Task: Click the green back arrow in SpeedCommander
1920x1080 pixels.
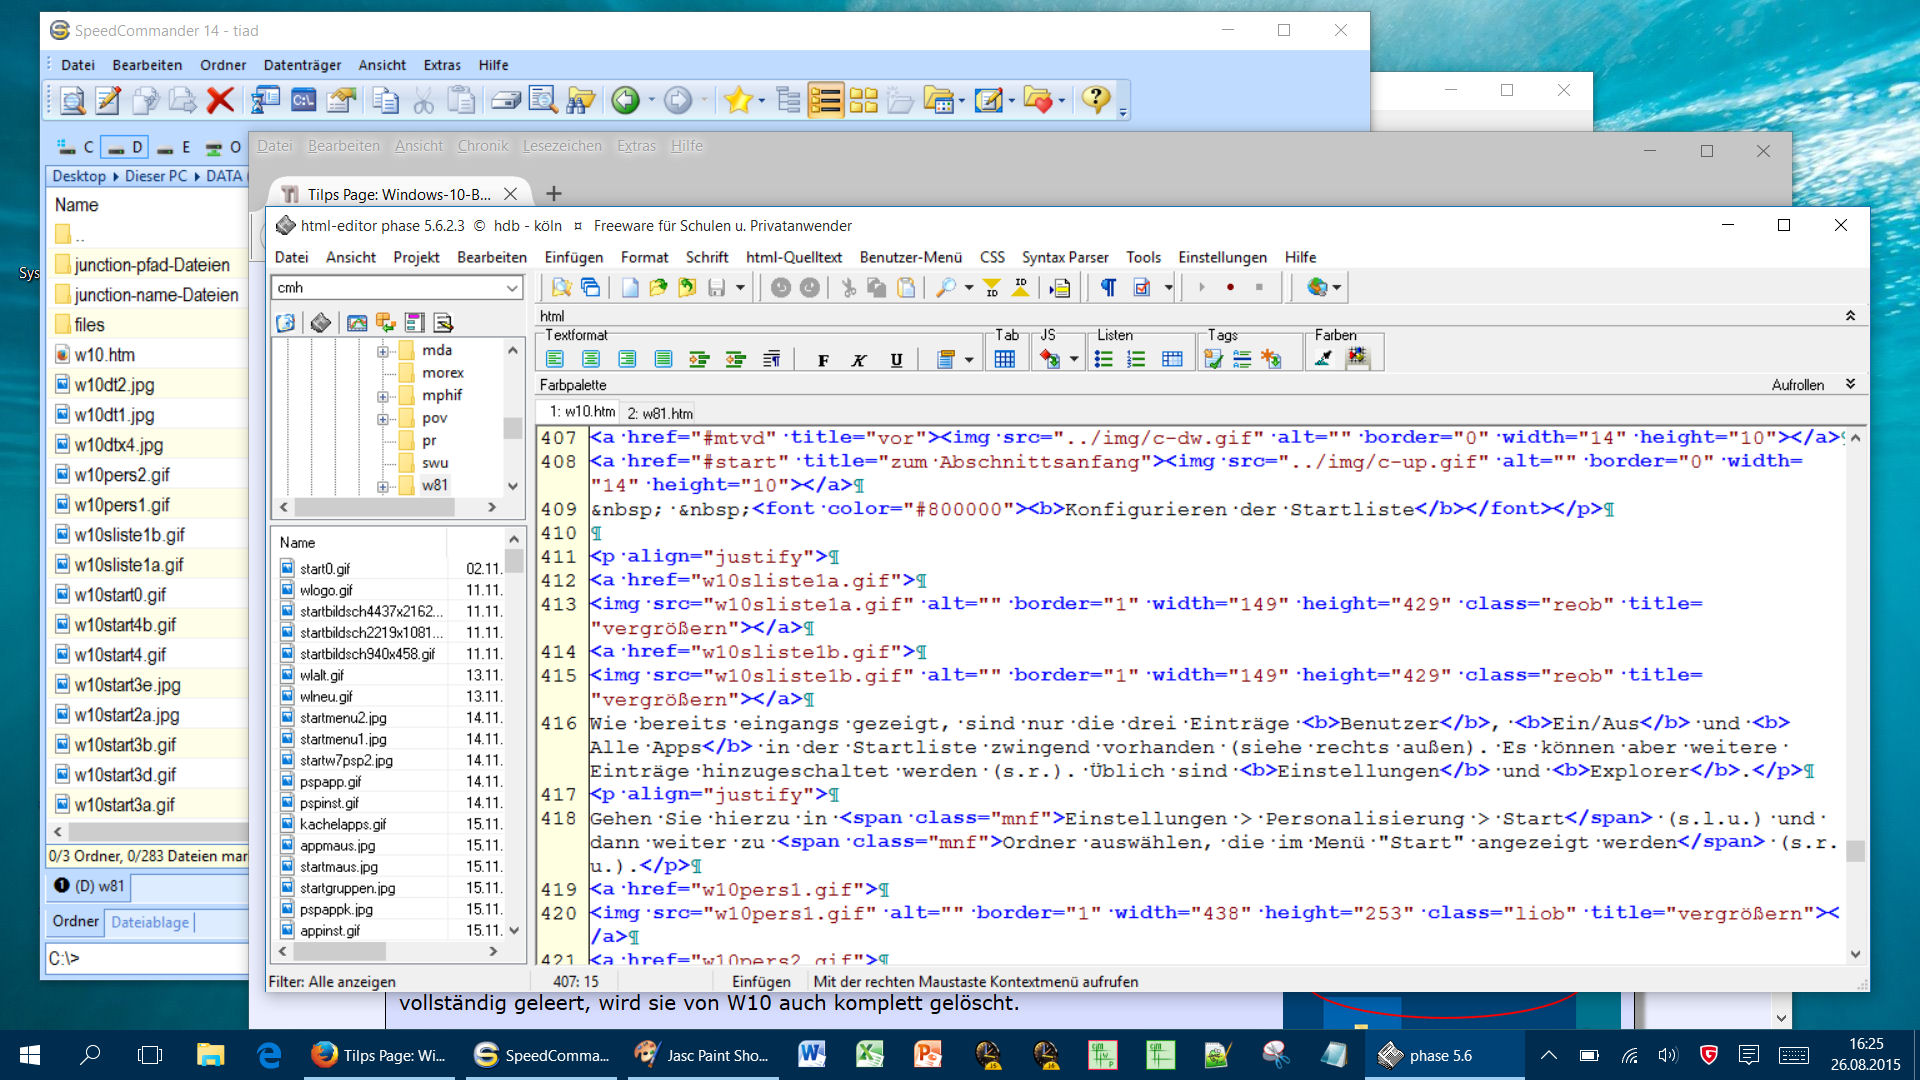Action: pos(626,100)
